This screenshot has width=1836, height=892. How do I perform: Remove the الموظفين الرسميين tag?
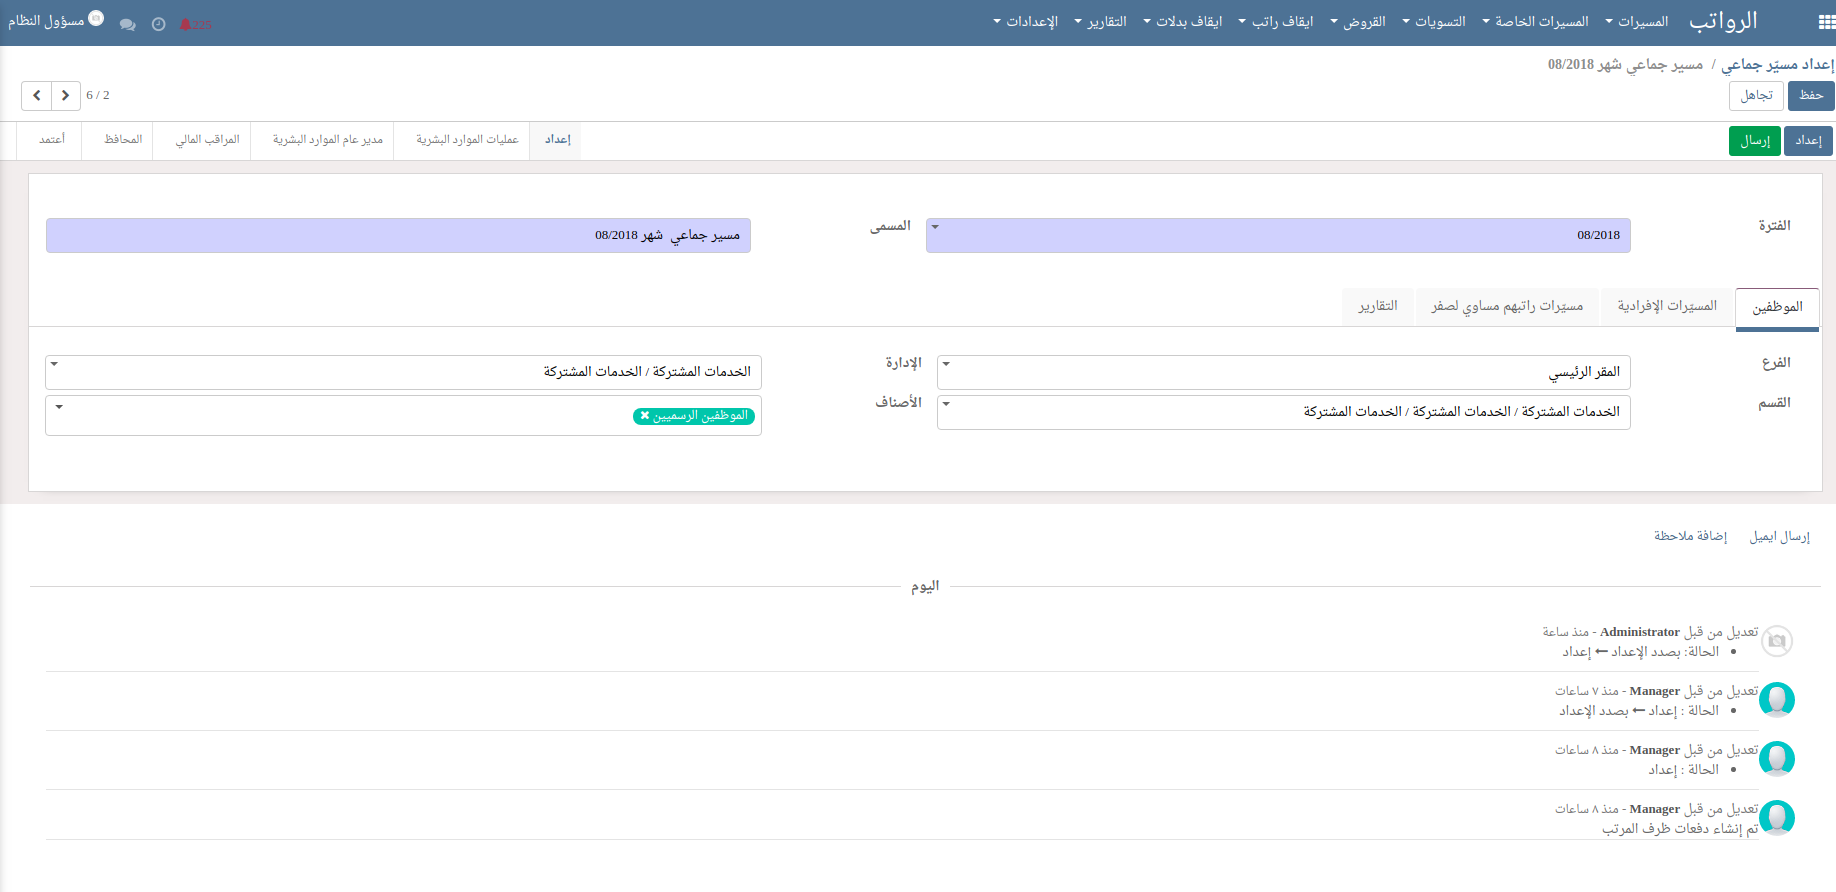pyautogui.click(x=645, y=416)
